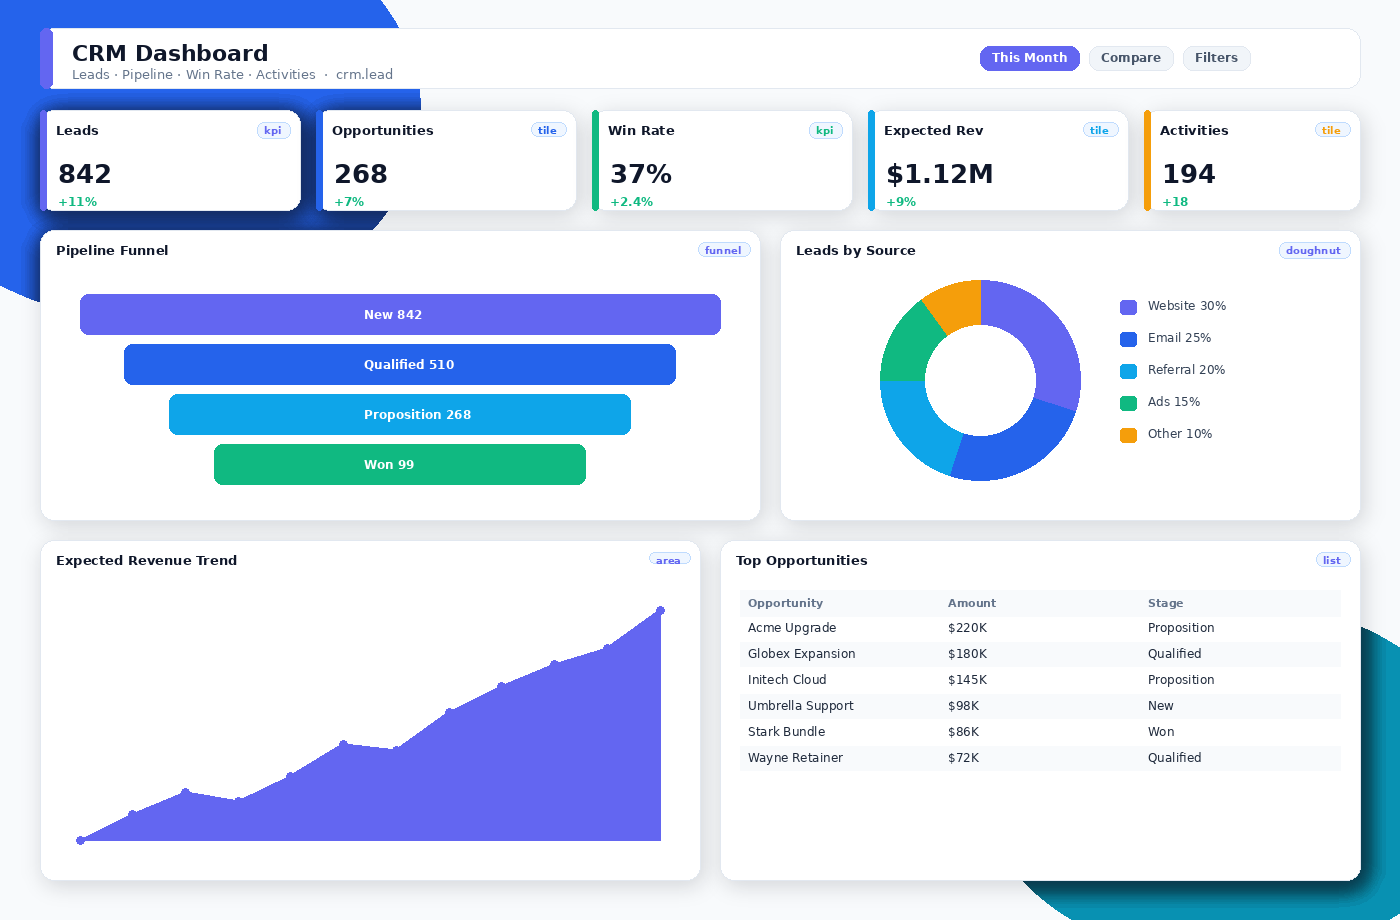The image size is (1400, 920).
Task: Open the Umbrella Support opportunity
Action: click(1040, 706)
